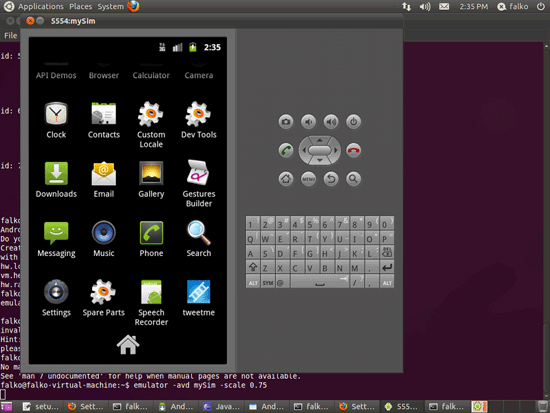Launch the Messaging app
This screenshot has height=413, width=550.
tap(56, 239)
